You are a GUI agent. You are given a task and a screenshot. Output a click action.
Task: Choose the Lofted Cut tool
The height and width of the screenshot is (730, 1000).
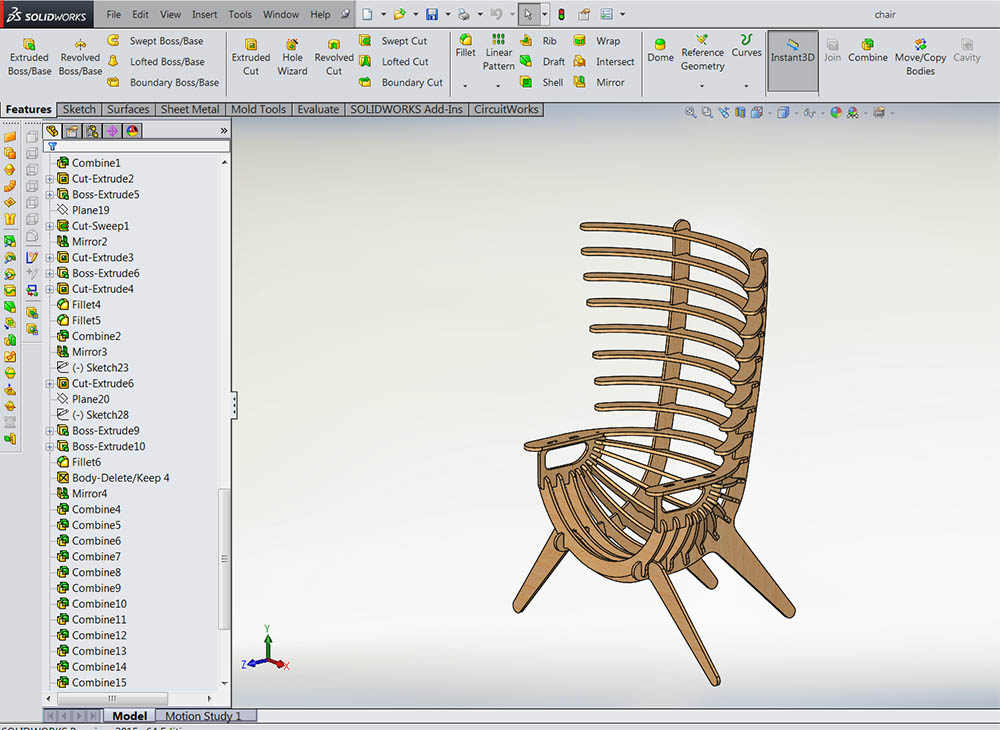(393, 61)
